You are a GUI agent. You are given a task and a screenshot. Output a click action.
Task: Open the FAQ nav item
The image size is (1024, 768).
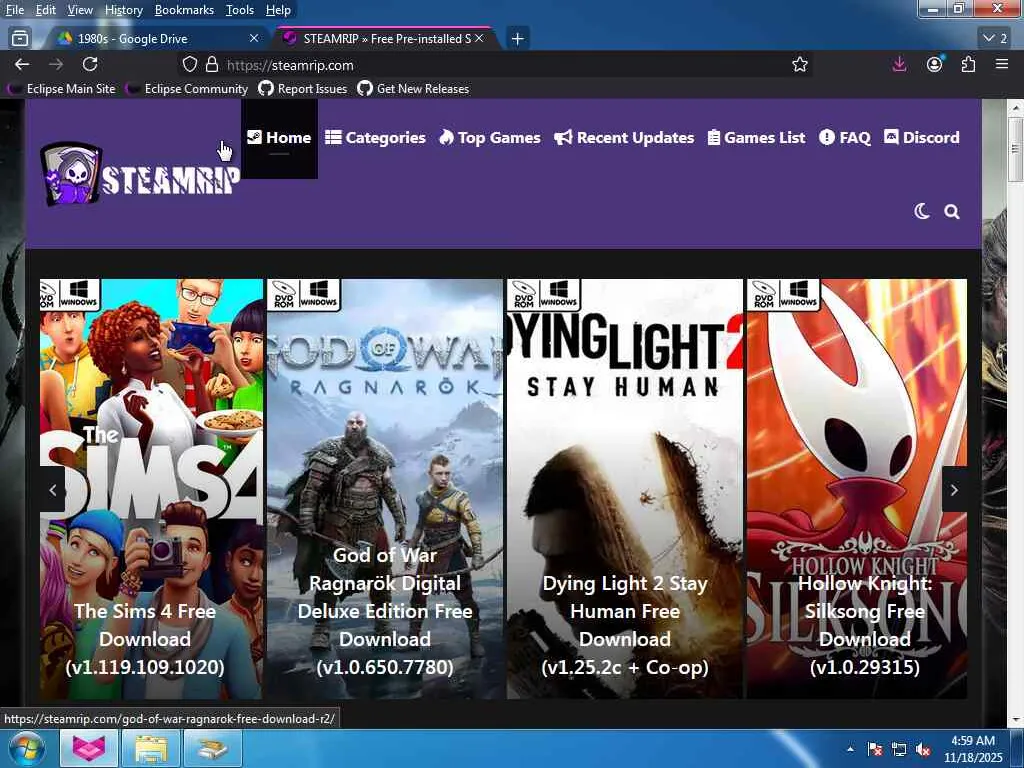click(844, 138)
